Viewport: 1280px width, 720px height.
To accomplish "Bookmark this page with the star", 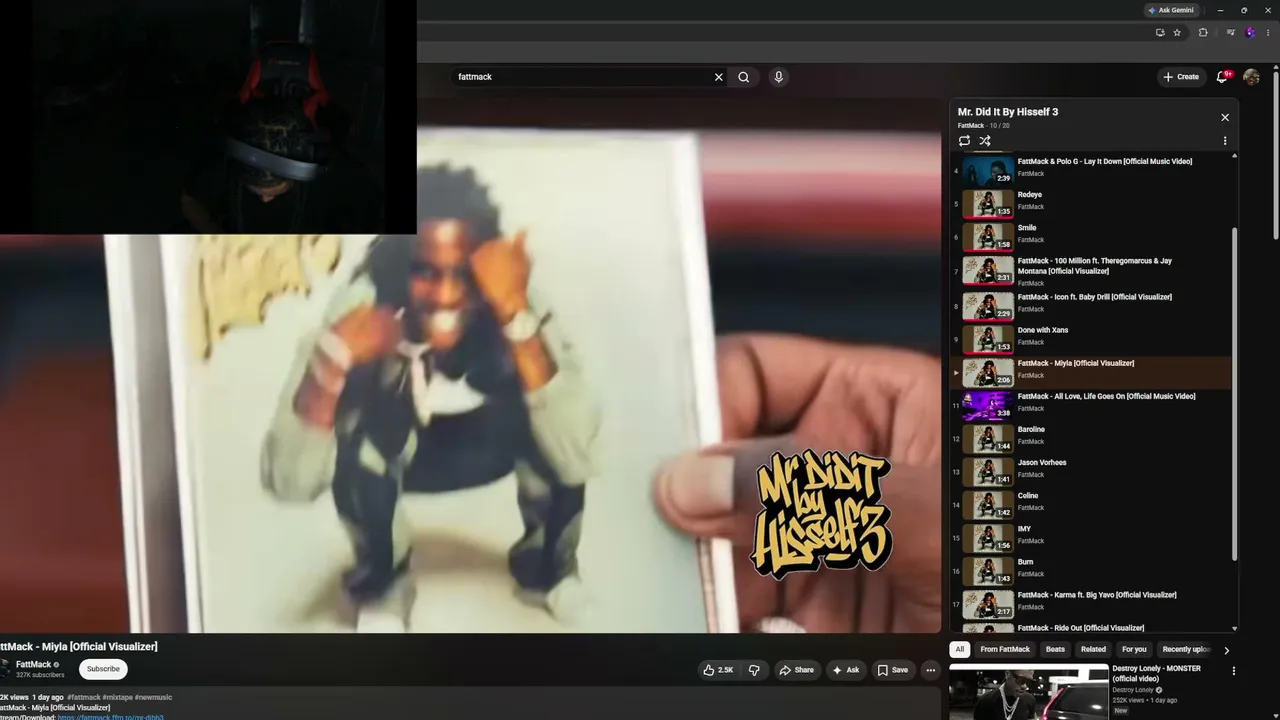I will pyautogui.click(x=1177, y=33).
